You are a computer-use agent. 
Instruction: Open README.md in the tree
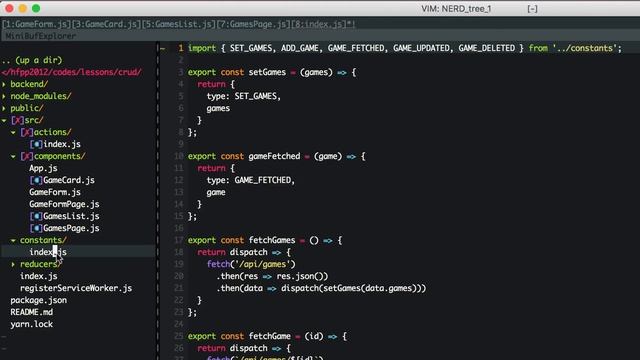(x=31, y=312)
